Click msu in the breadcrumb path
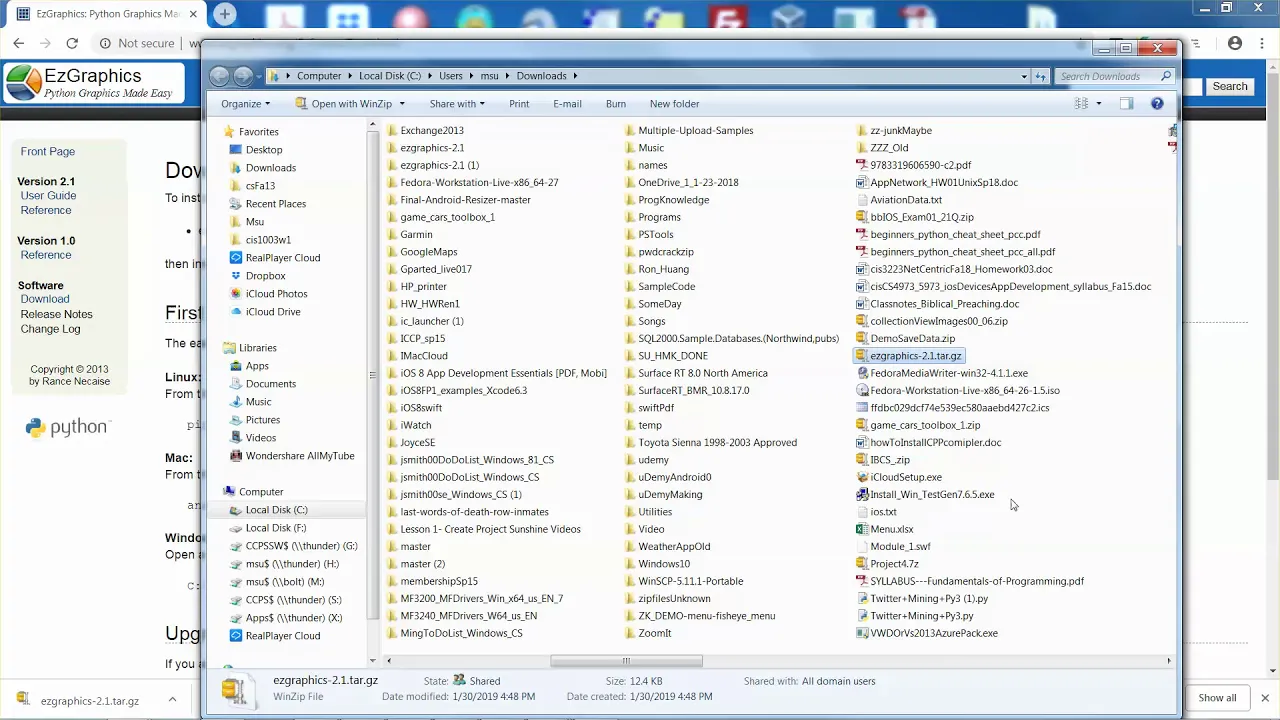Image resolution: width=1280 pixels, height=720 pixels. [489, 76]
